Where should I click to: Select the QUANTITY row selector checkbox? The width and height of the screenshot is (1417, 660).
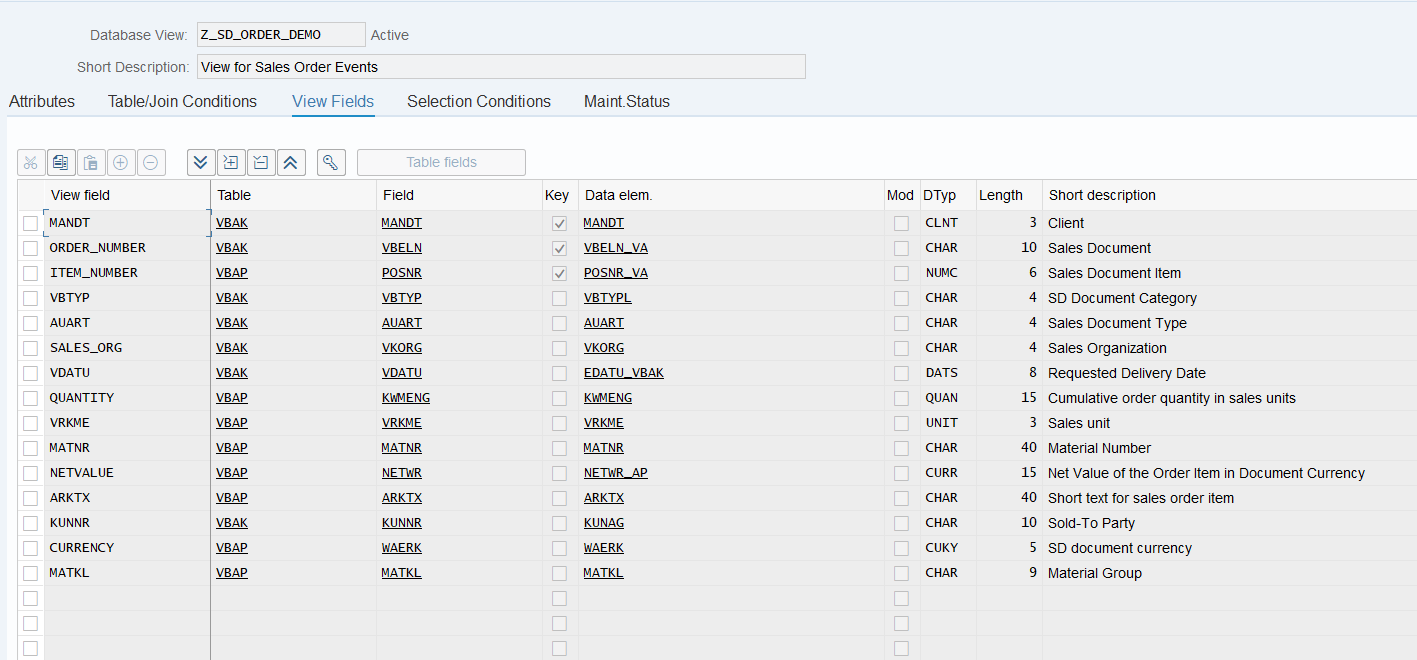tap(30, 398)
